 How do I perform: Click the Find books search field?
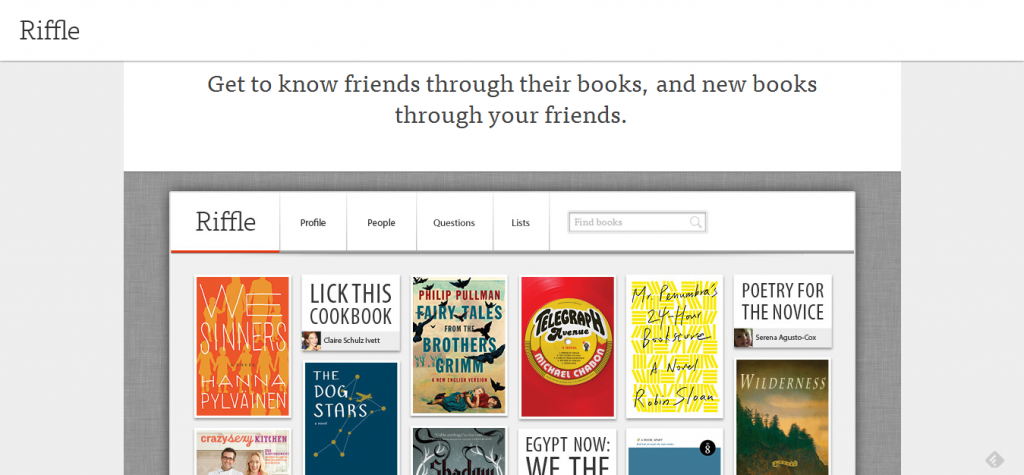click(x=637, y=222)
